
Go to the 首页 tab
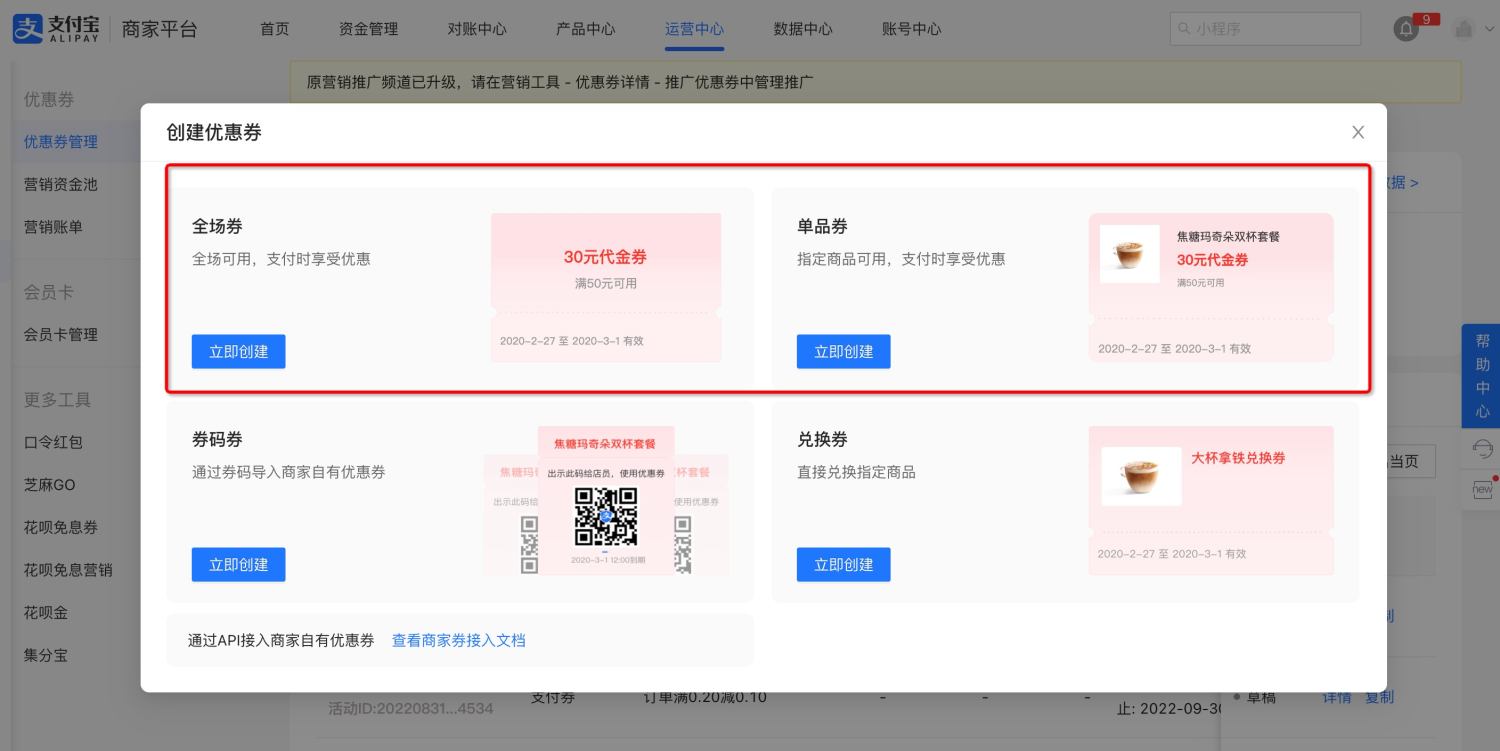coord(275,29)
